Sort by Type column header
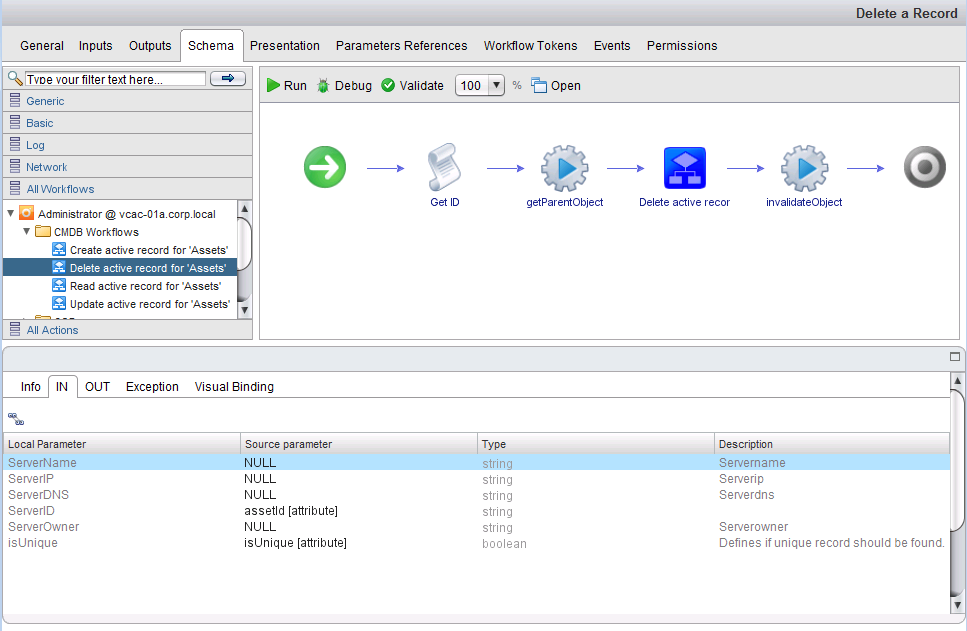 point(596,443)
